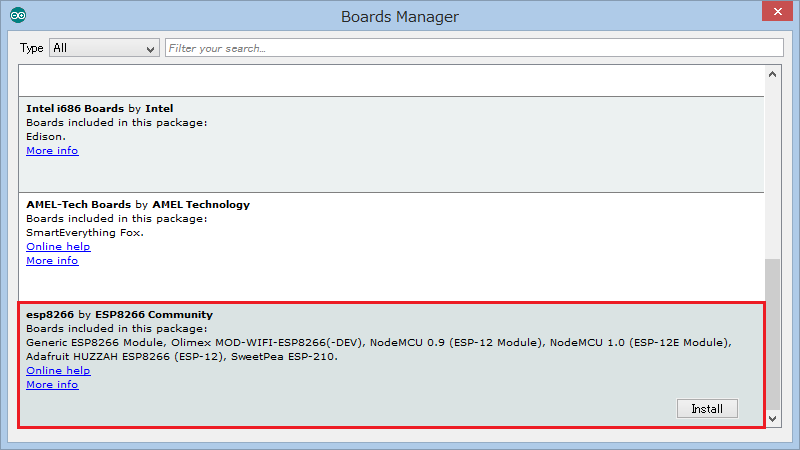Open More info link for AMEL-Tech Boards

52,260
